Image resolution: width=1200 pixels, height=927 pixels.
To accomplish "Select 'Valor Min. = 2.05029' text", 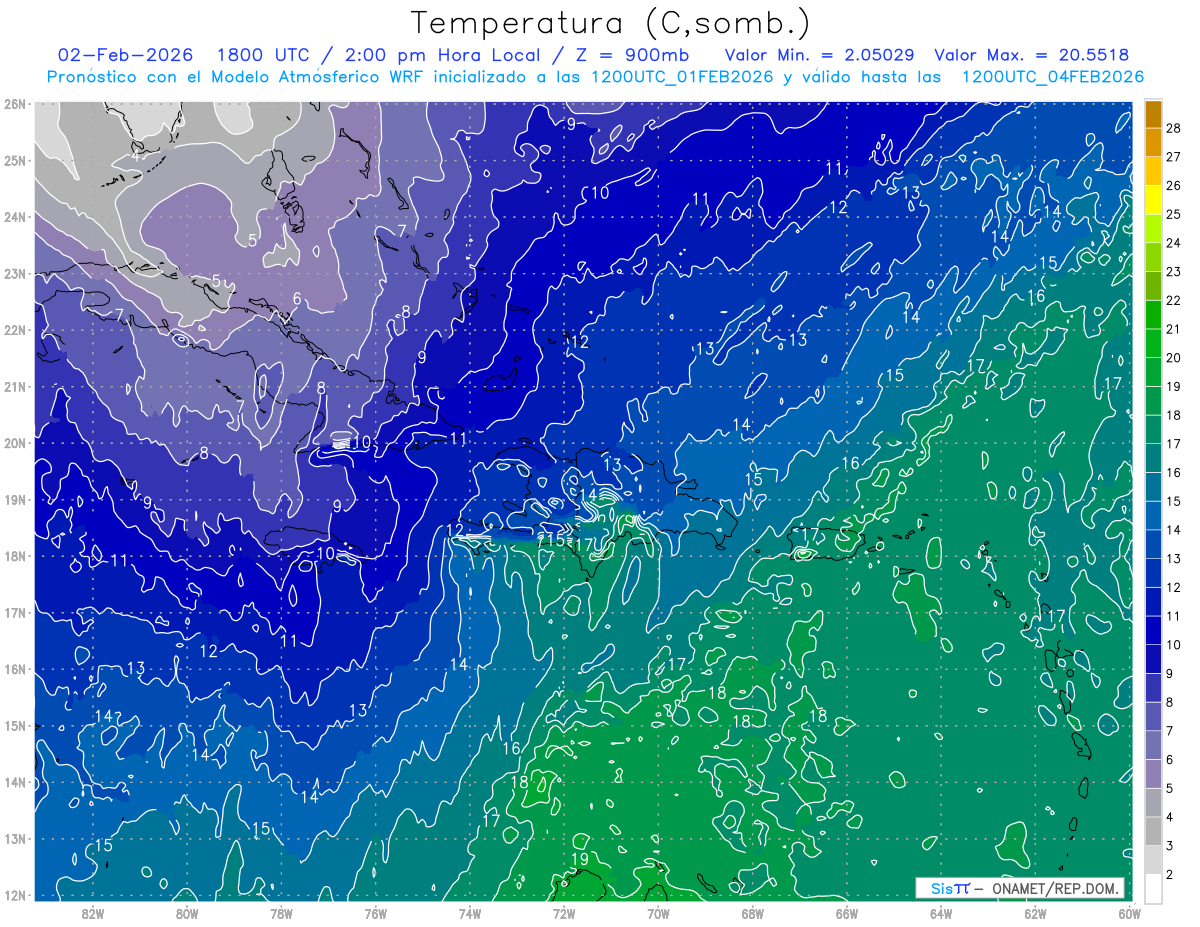I will tap(819, 56).
